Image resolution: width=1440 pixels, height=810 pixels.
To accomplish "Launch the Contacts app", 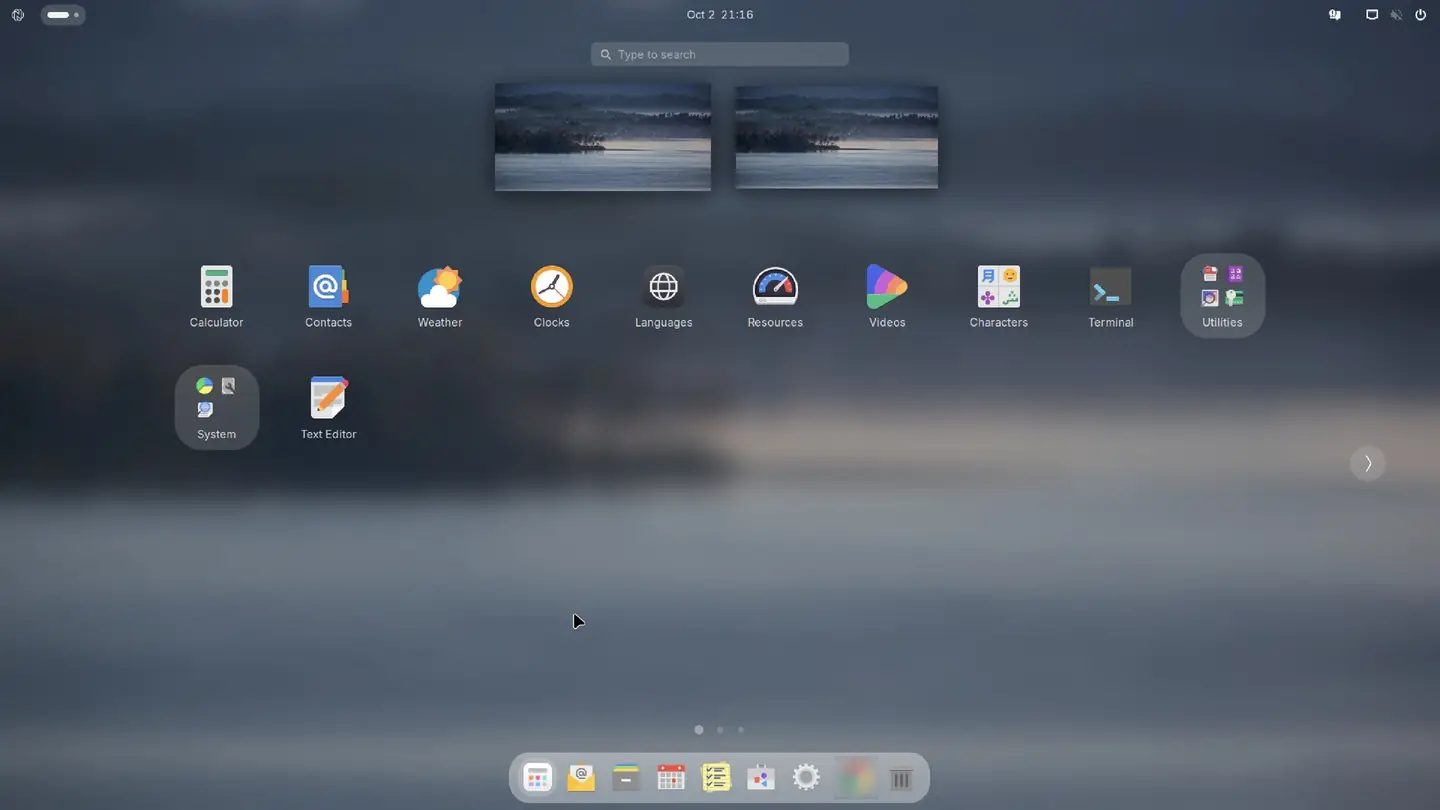I will [x=328, y=296].
